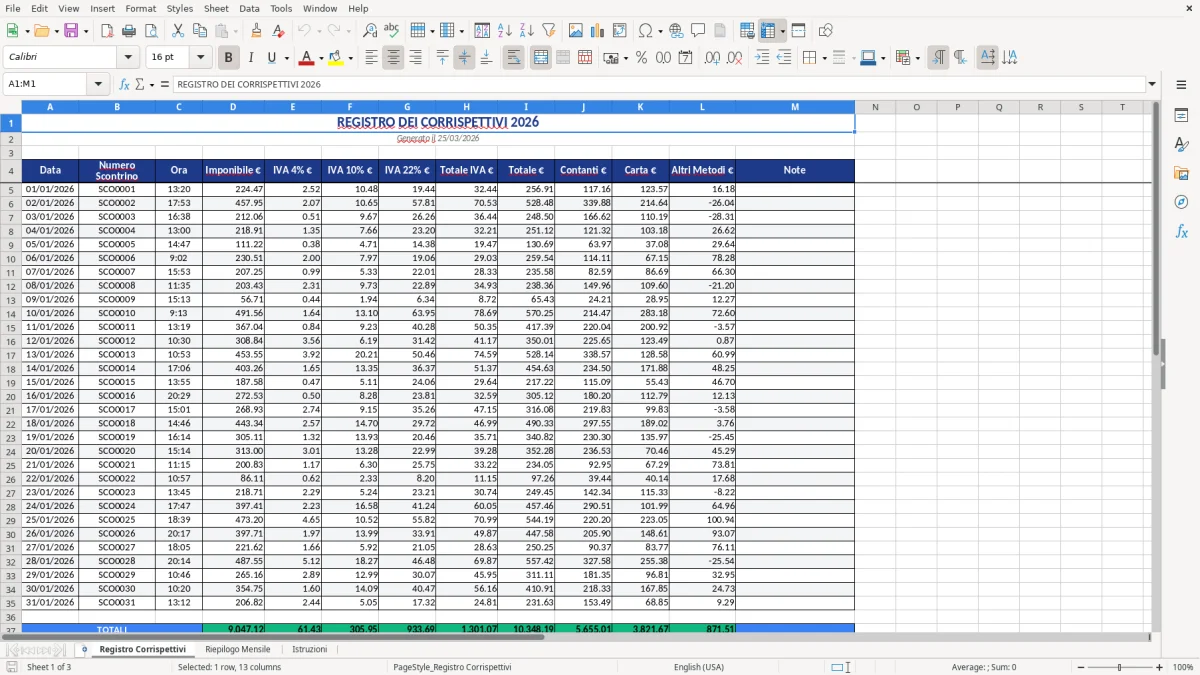
Task: Click the Add Decimal Place icon
Action: 712,58
